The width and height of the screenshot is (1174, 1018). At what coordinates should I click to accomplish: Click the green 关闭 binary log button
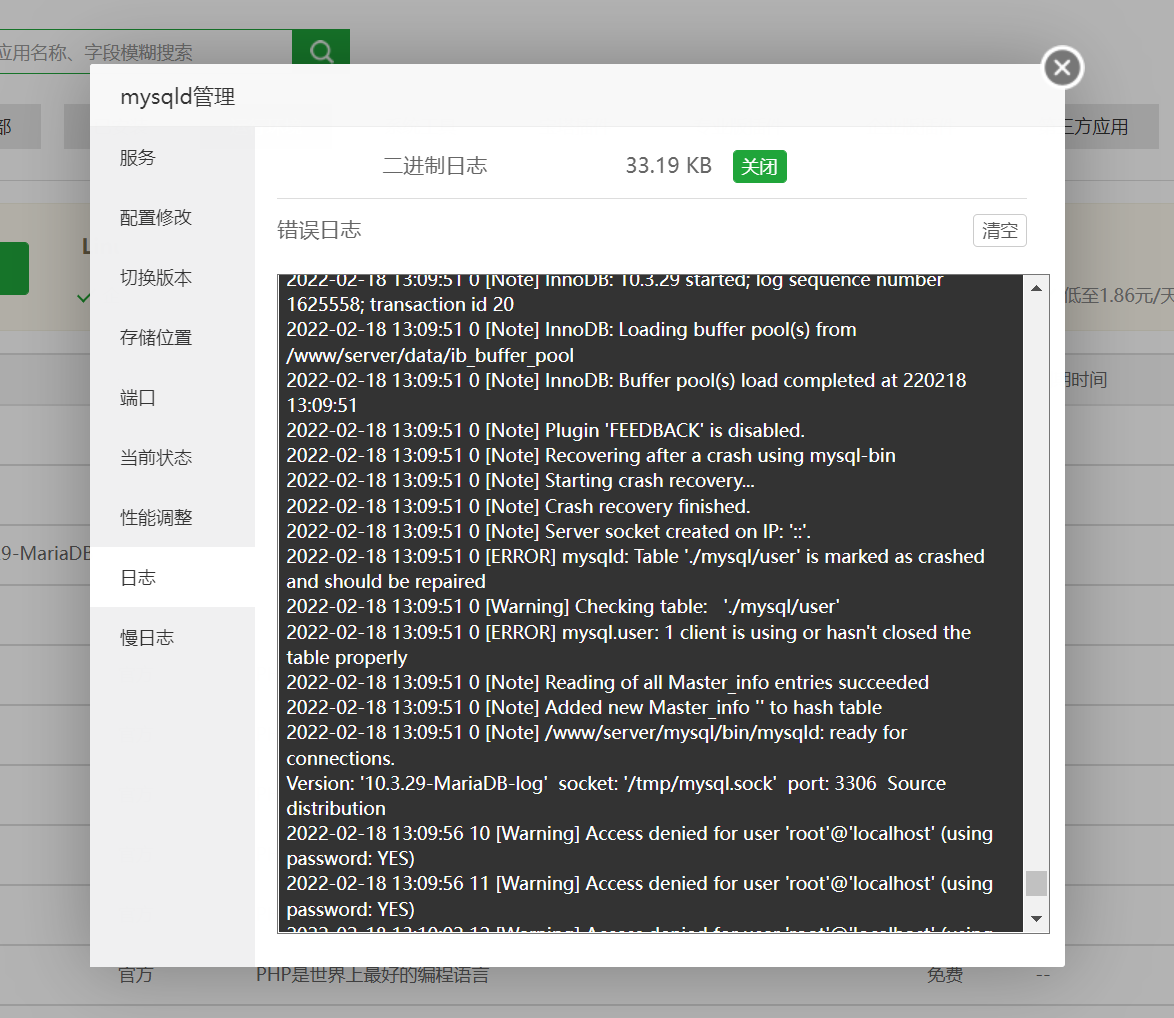click(x=759, y=166)
